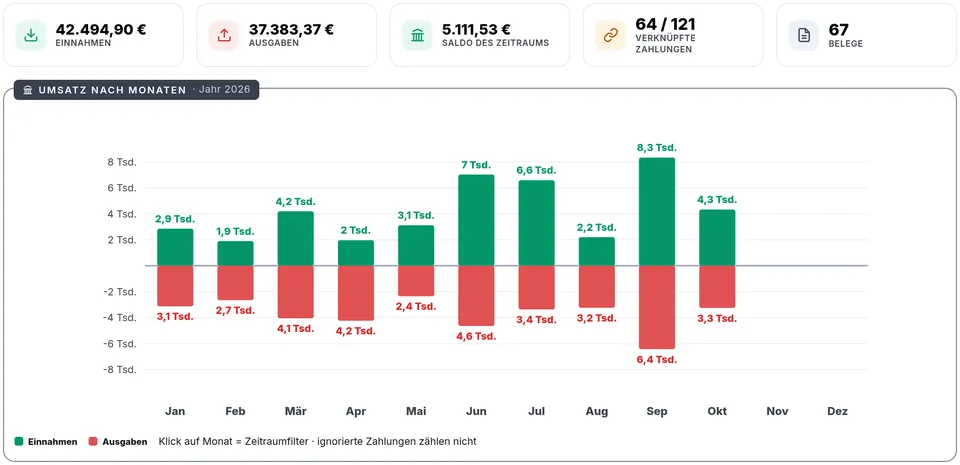Click the 7 Tsd. value label
The image size is (960, 465).
(476, 165)
